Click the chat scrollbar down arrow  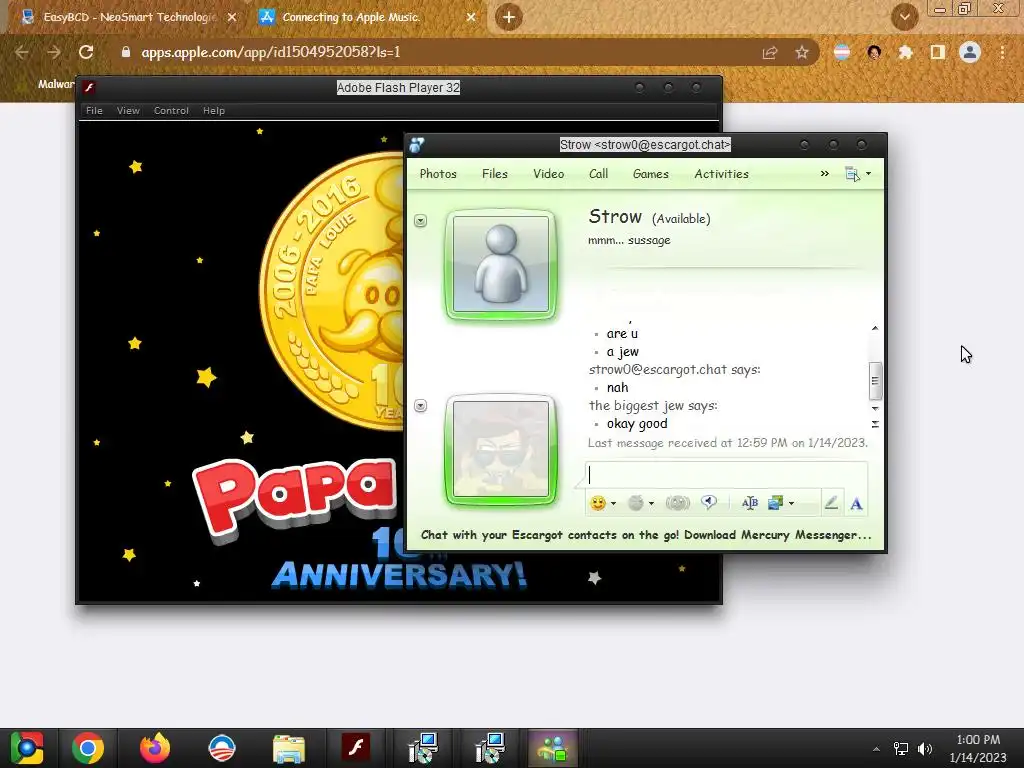point(875,408)
